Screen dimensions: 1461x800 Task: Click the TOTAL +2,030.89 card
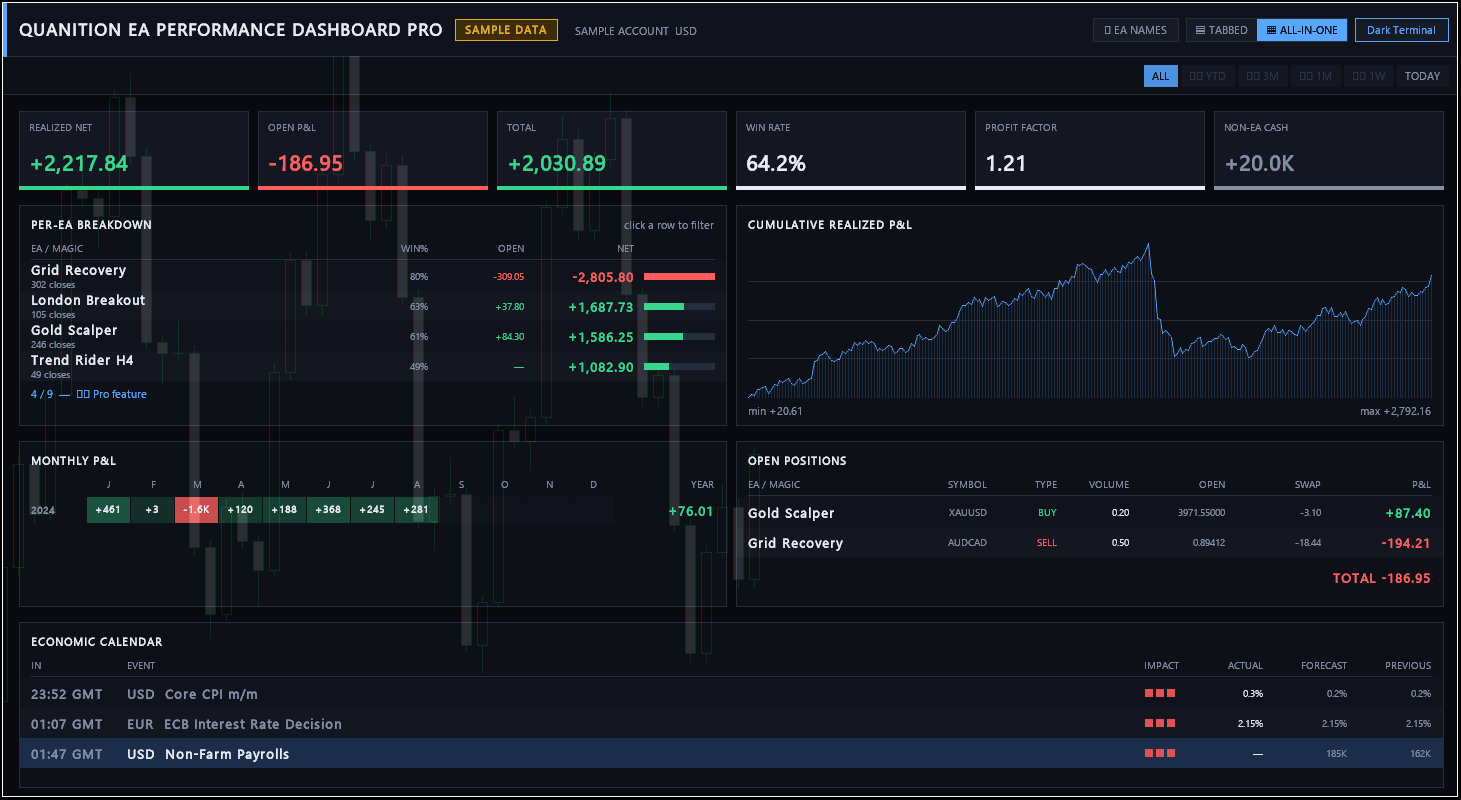612,150
